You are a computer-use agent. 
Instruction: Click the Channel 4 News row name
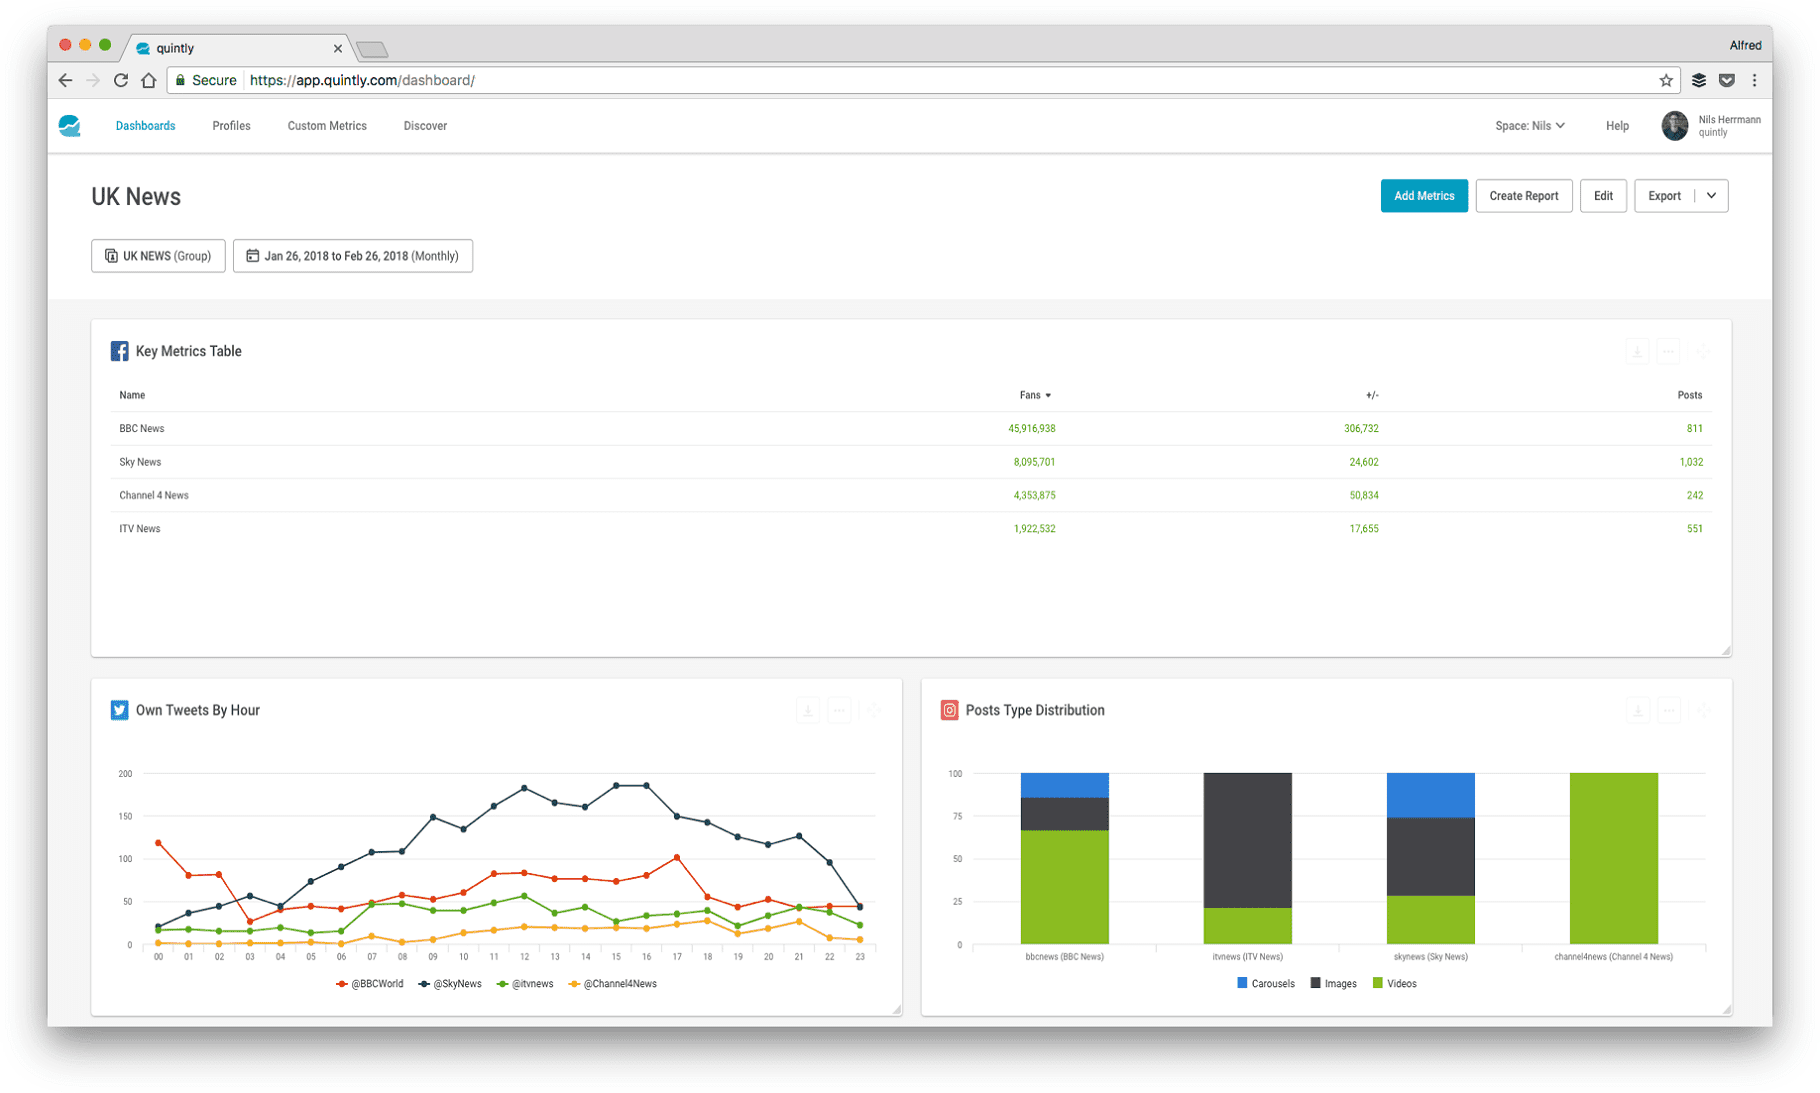(154, 495)
